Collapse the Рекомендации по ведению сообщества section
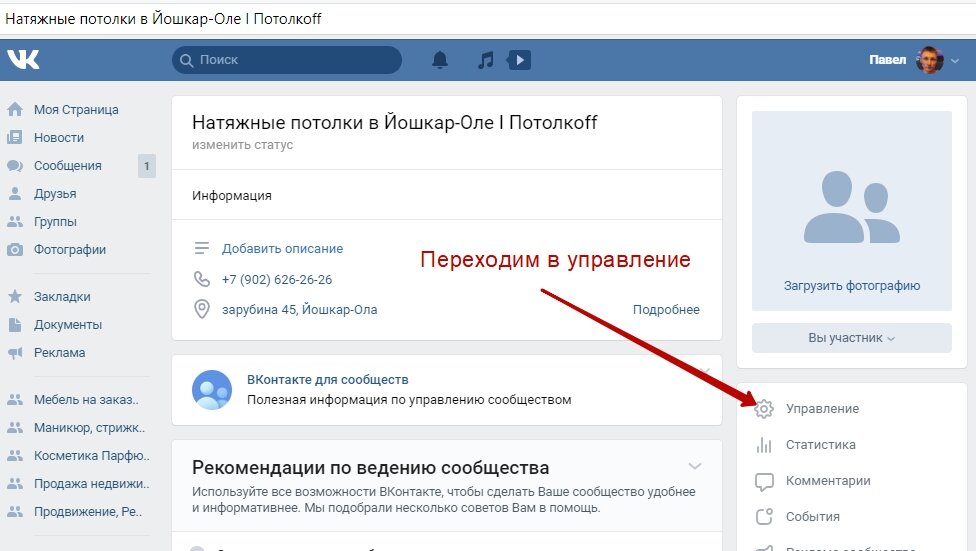Image resolution: width=976 pixels, height=551 pixels. coord(695,466)
